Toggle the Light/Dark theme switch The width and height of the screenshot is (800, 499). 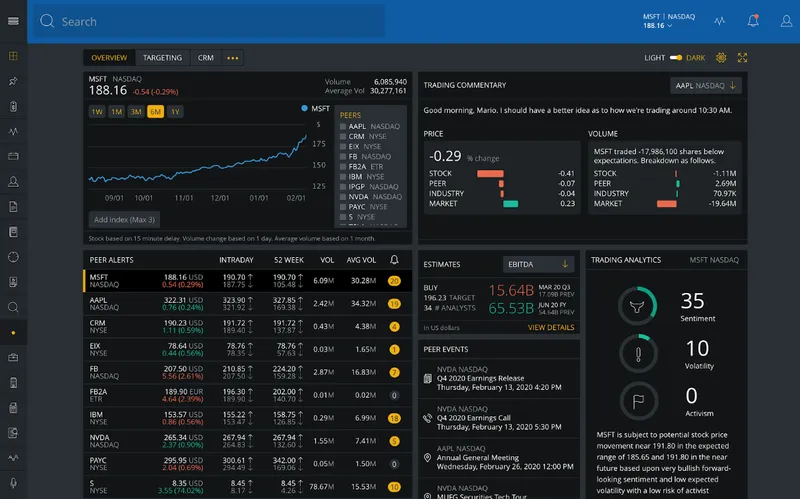[x=676, y=58]
